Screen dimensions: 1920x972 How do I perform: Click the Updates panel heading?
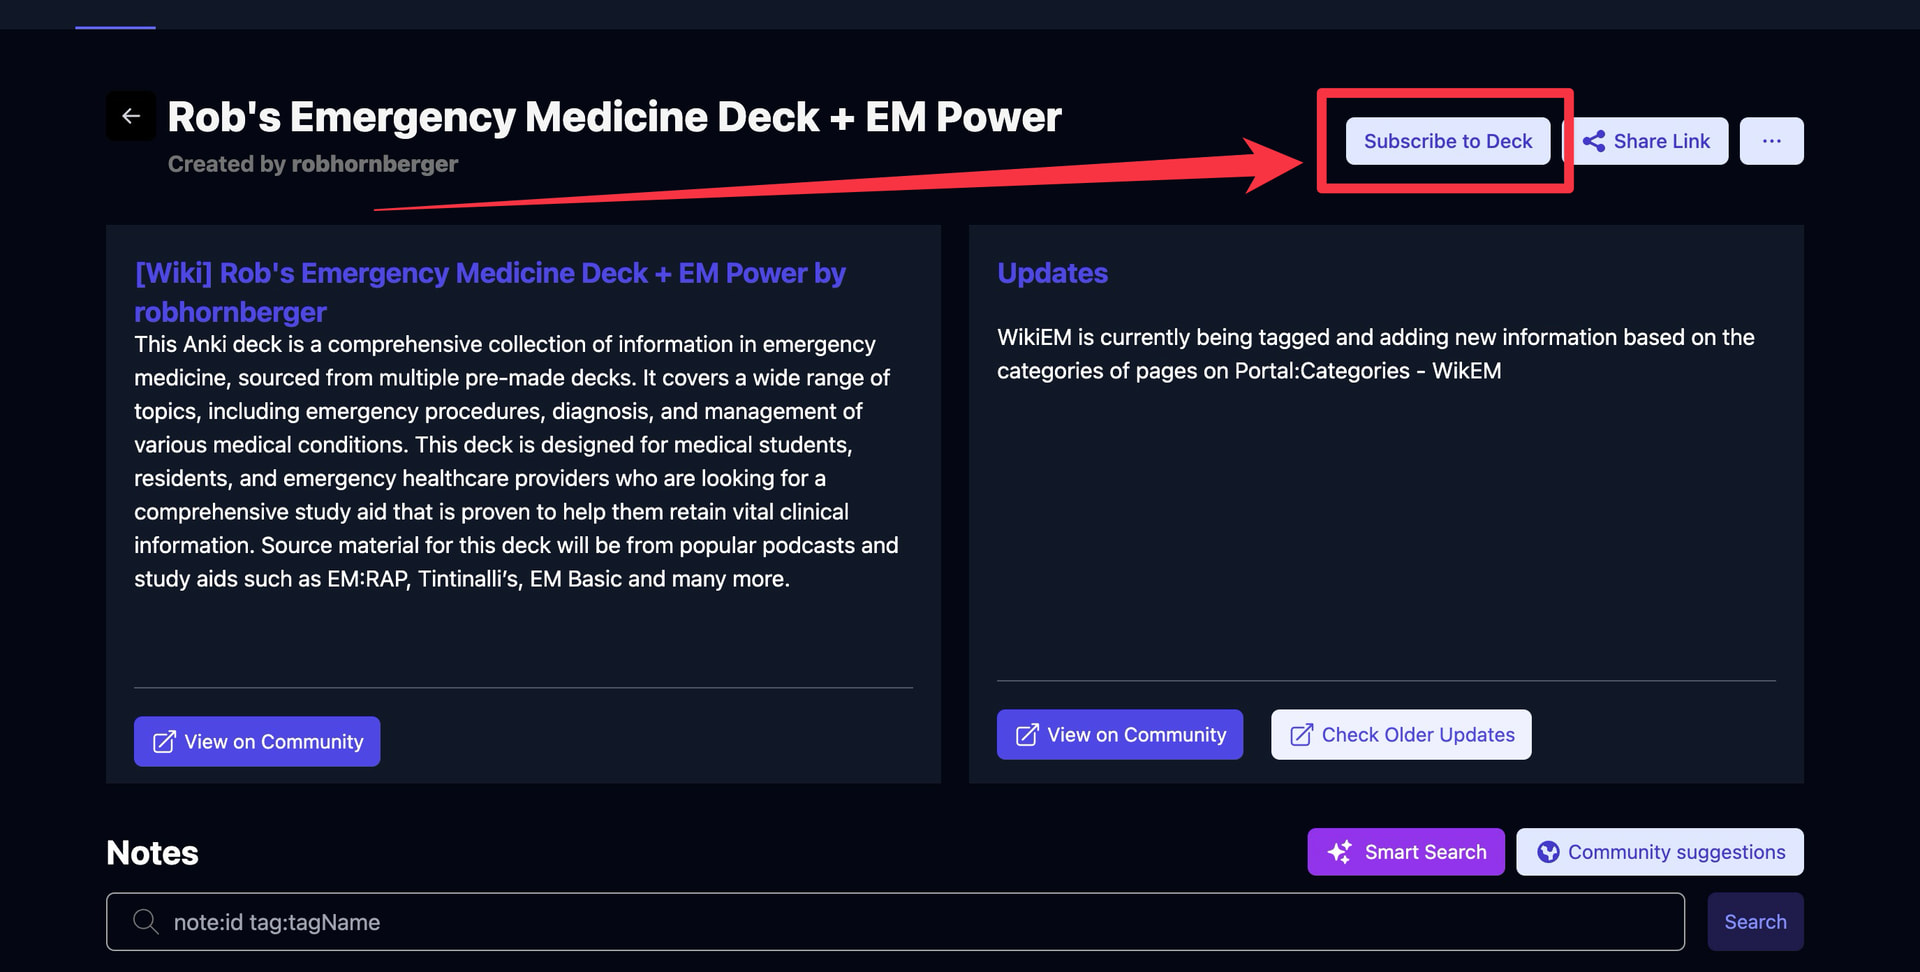pos(1052,273)
